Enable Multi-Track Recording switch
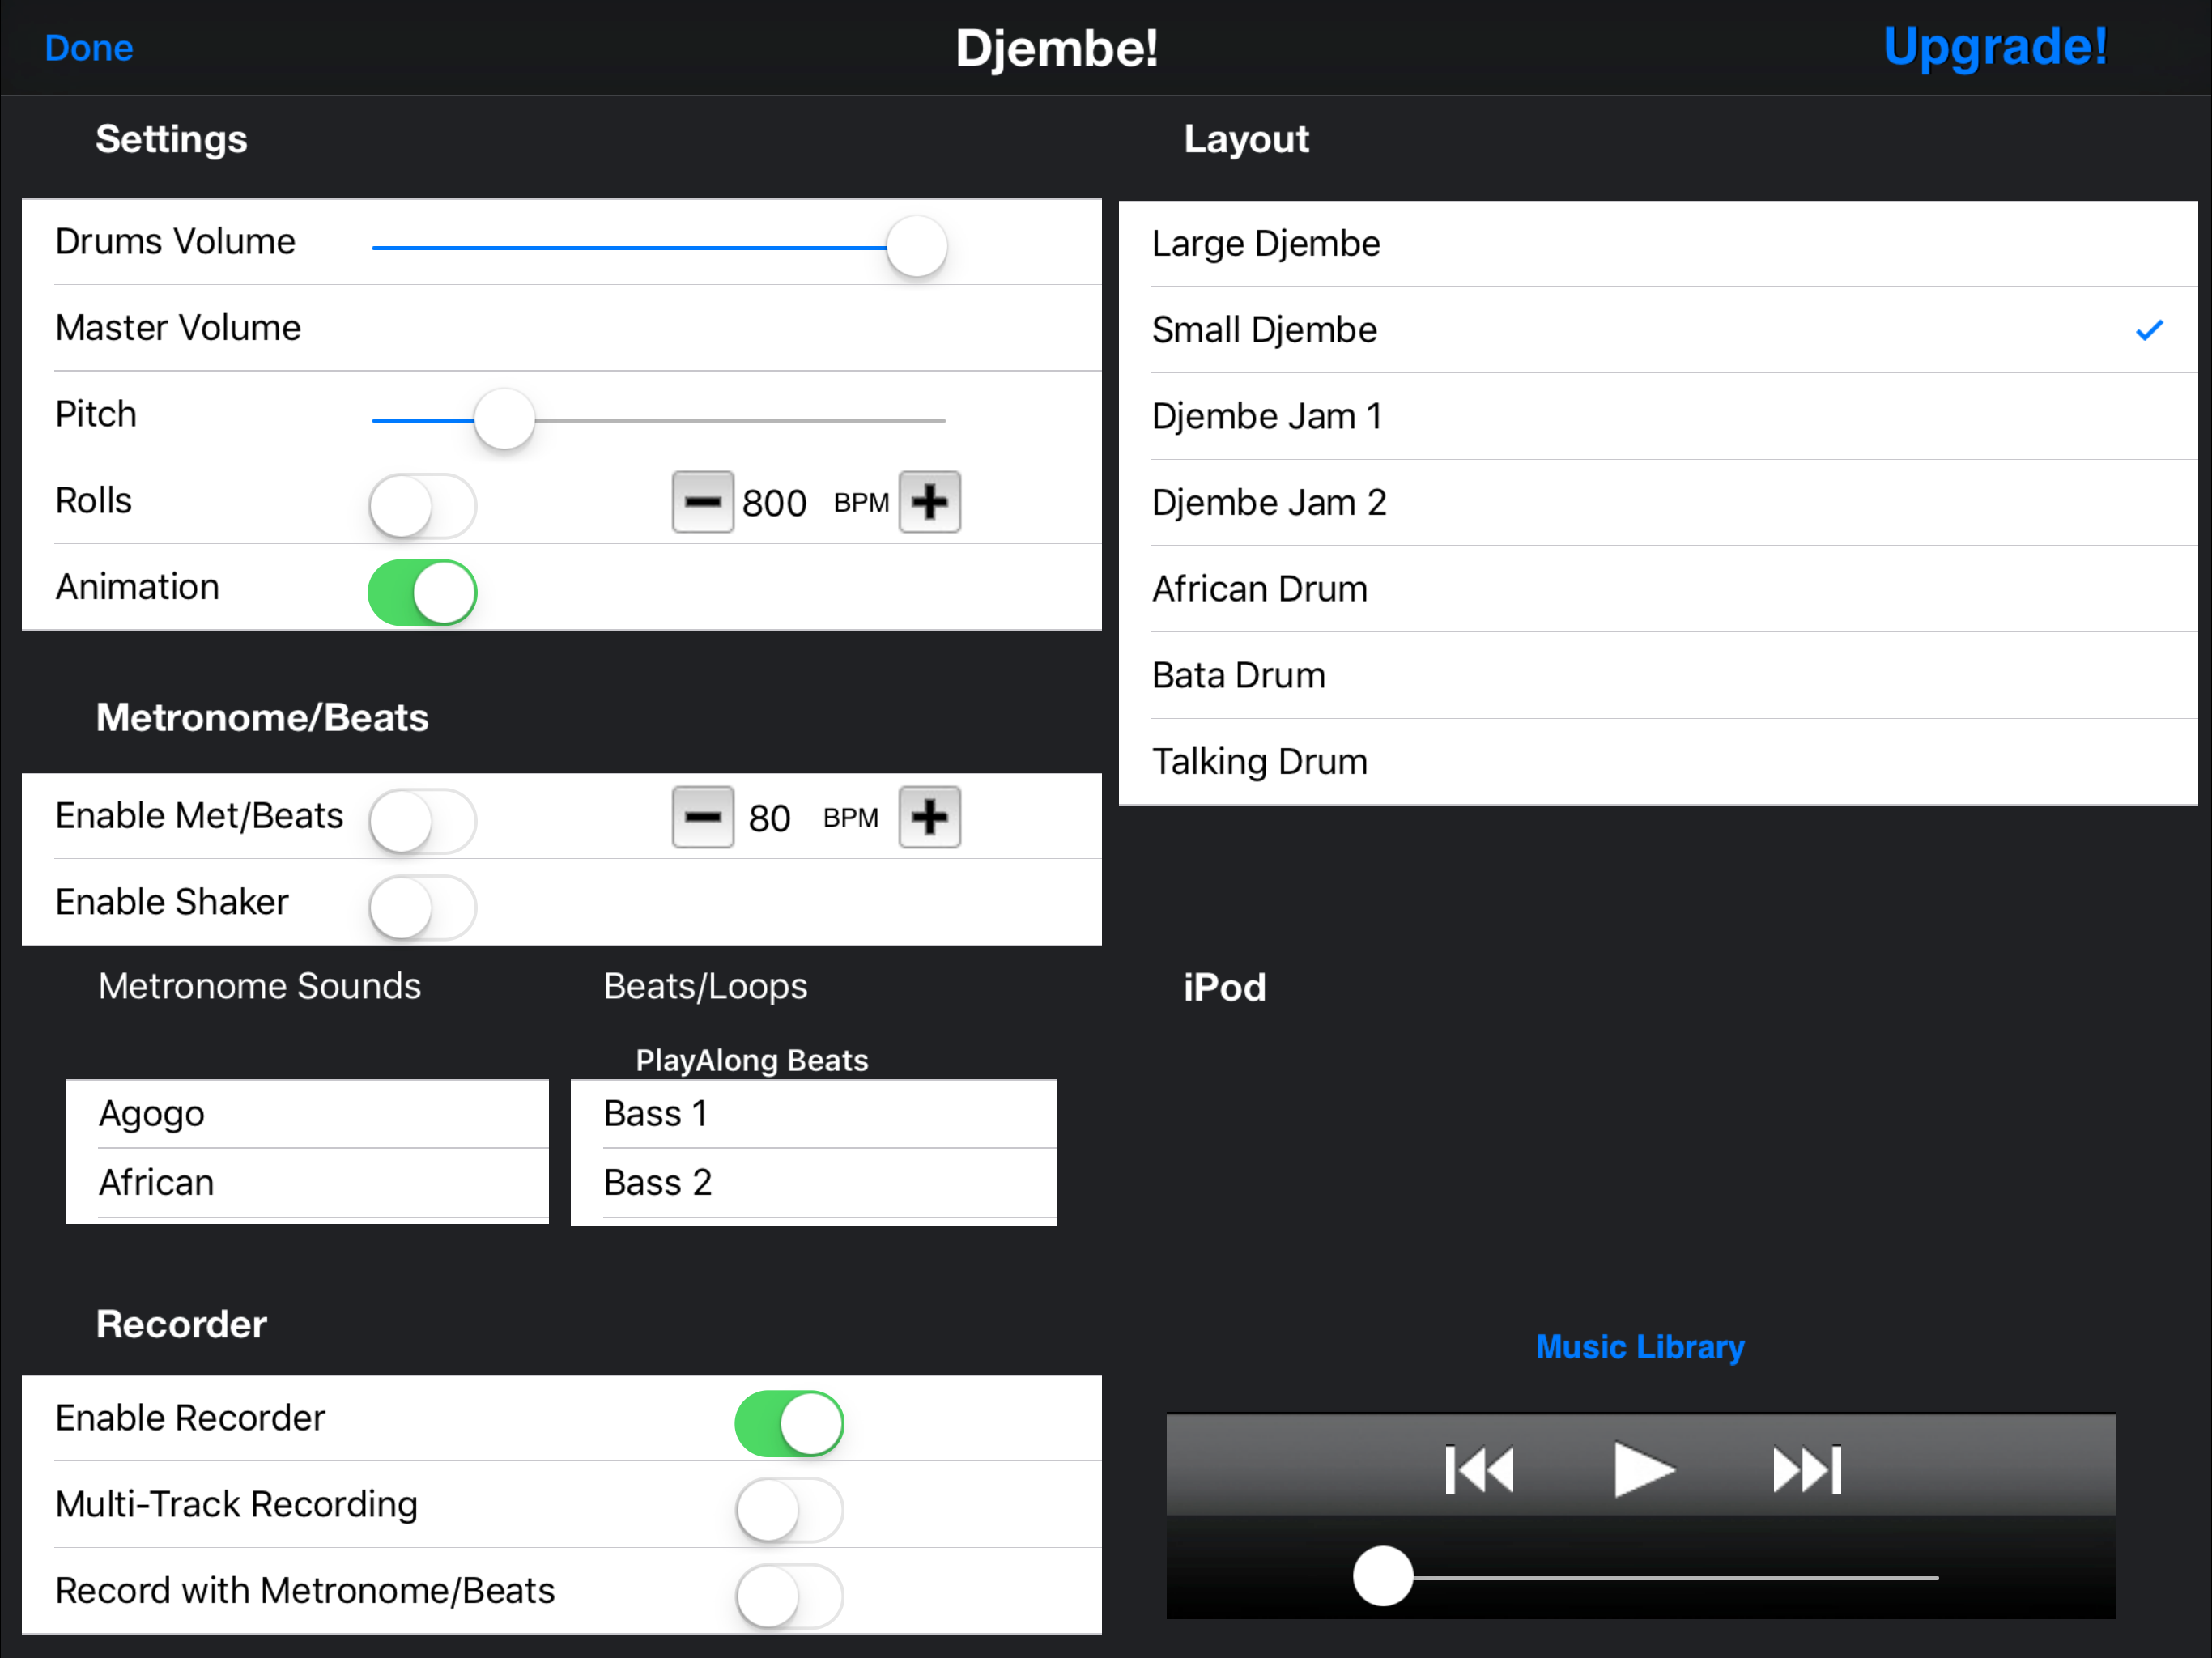Image resolution: width=2212 pixels, height=1658 pixels. pos(789,1509)
